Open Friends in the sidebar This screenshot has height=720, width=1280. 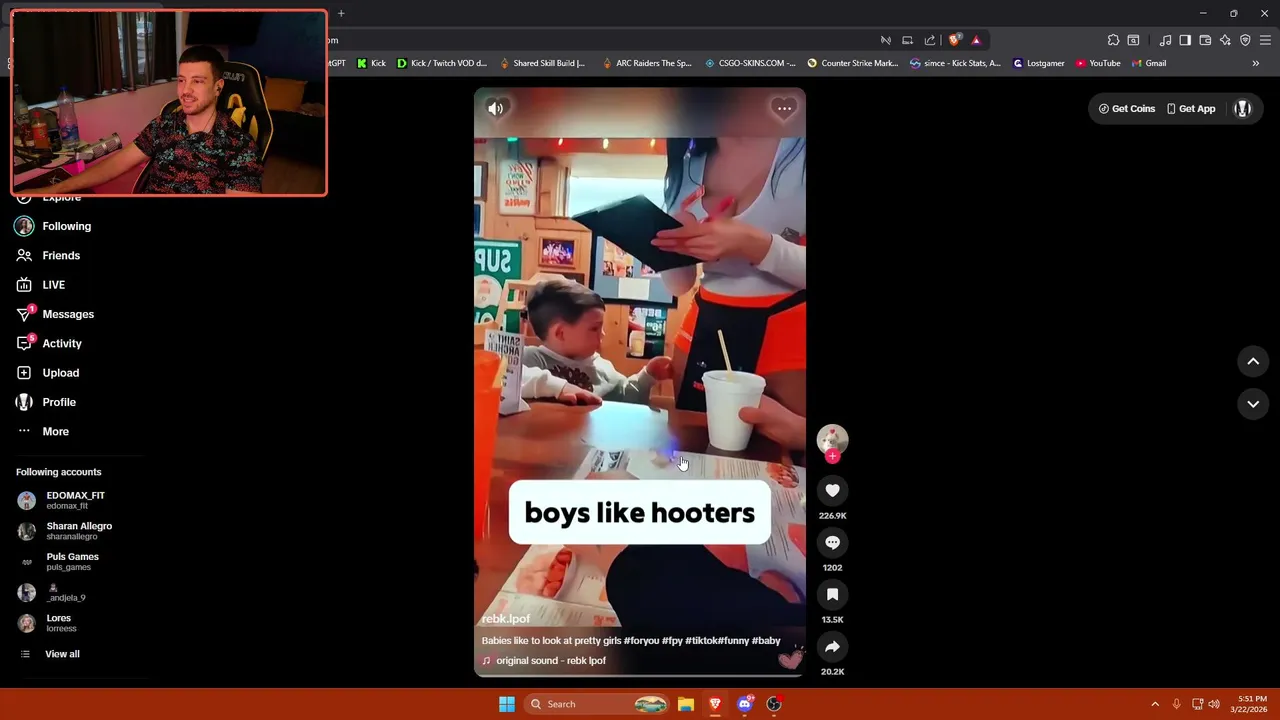48,255
